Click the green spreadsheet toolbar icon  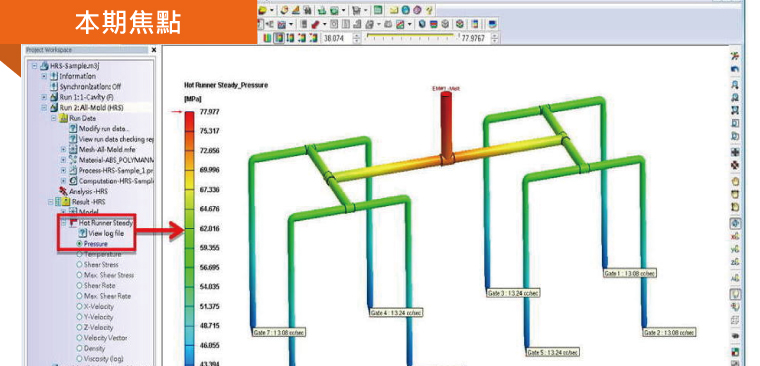pos(379,10)
